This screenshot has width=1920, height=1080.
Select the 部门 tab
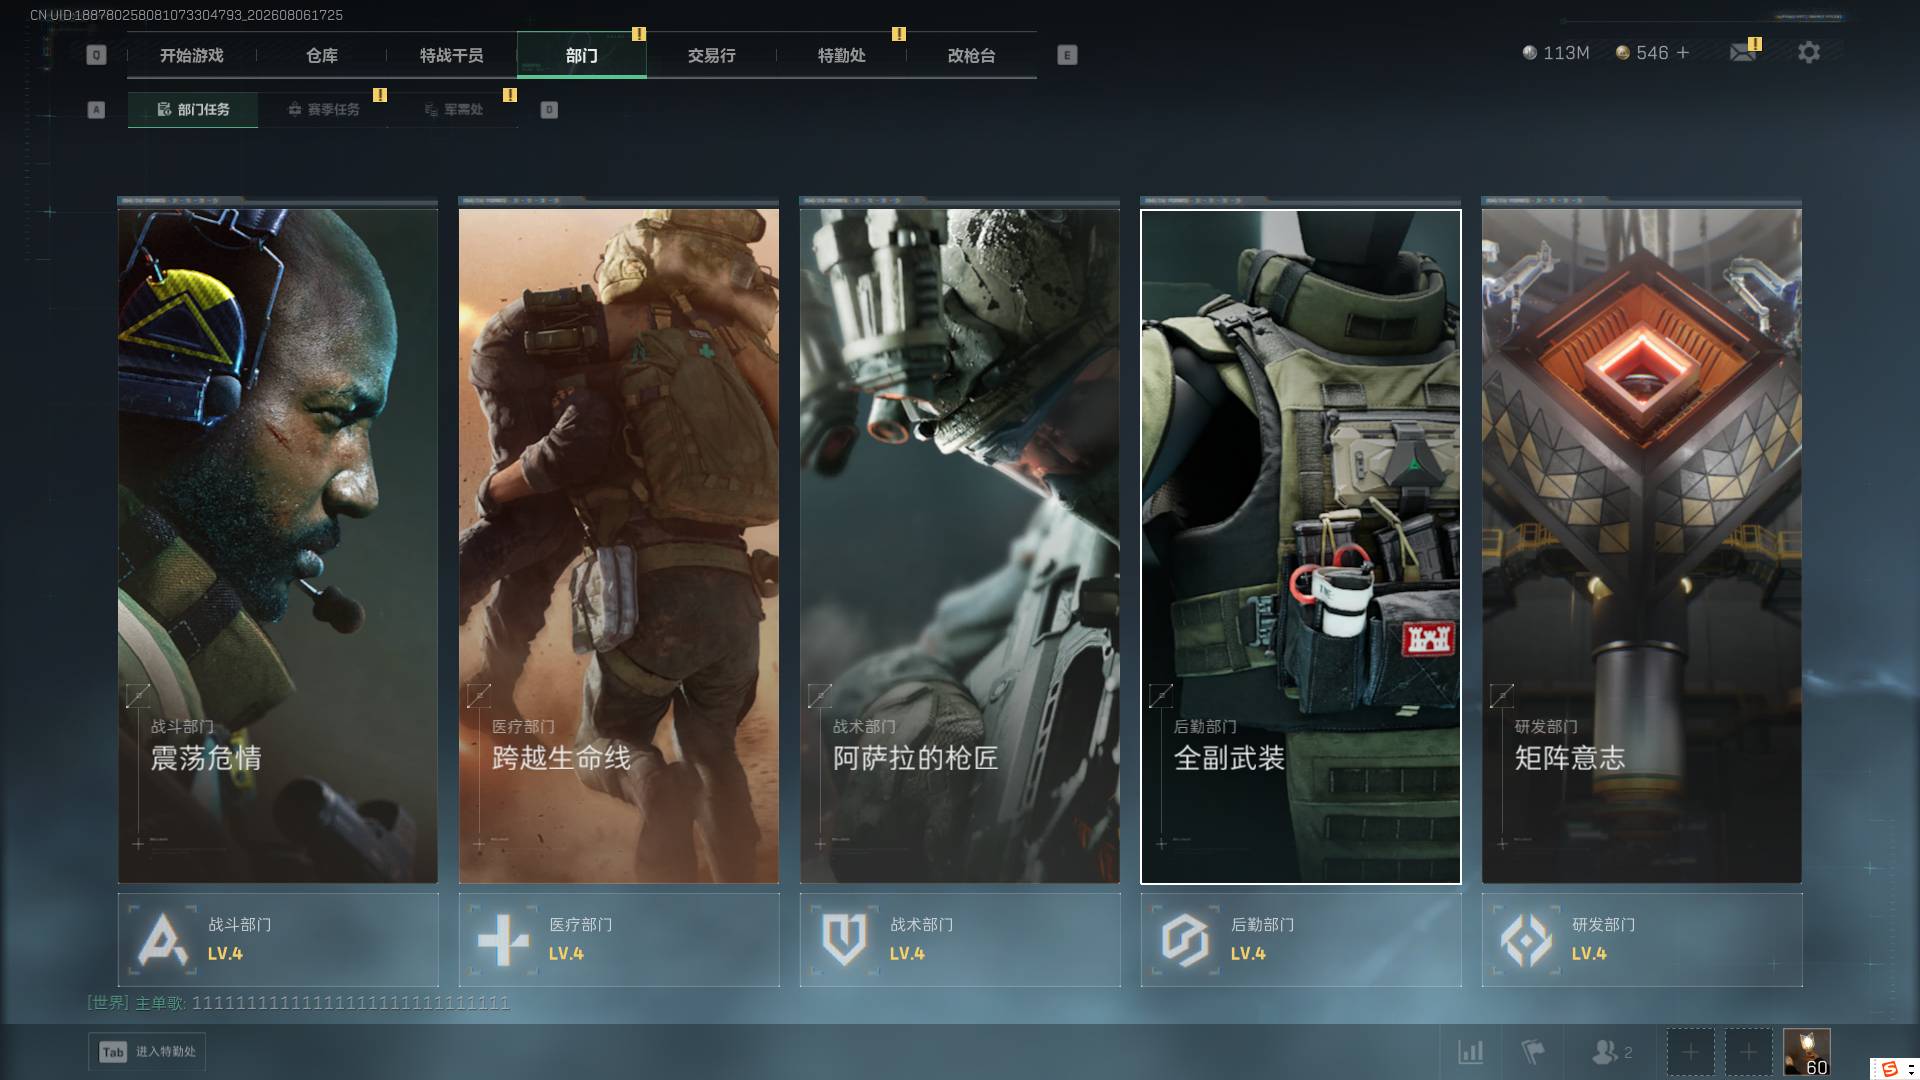point(582,56)
